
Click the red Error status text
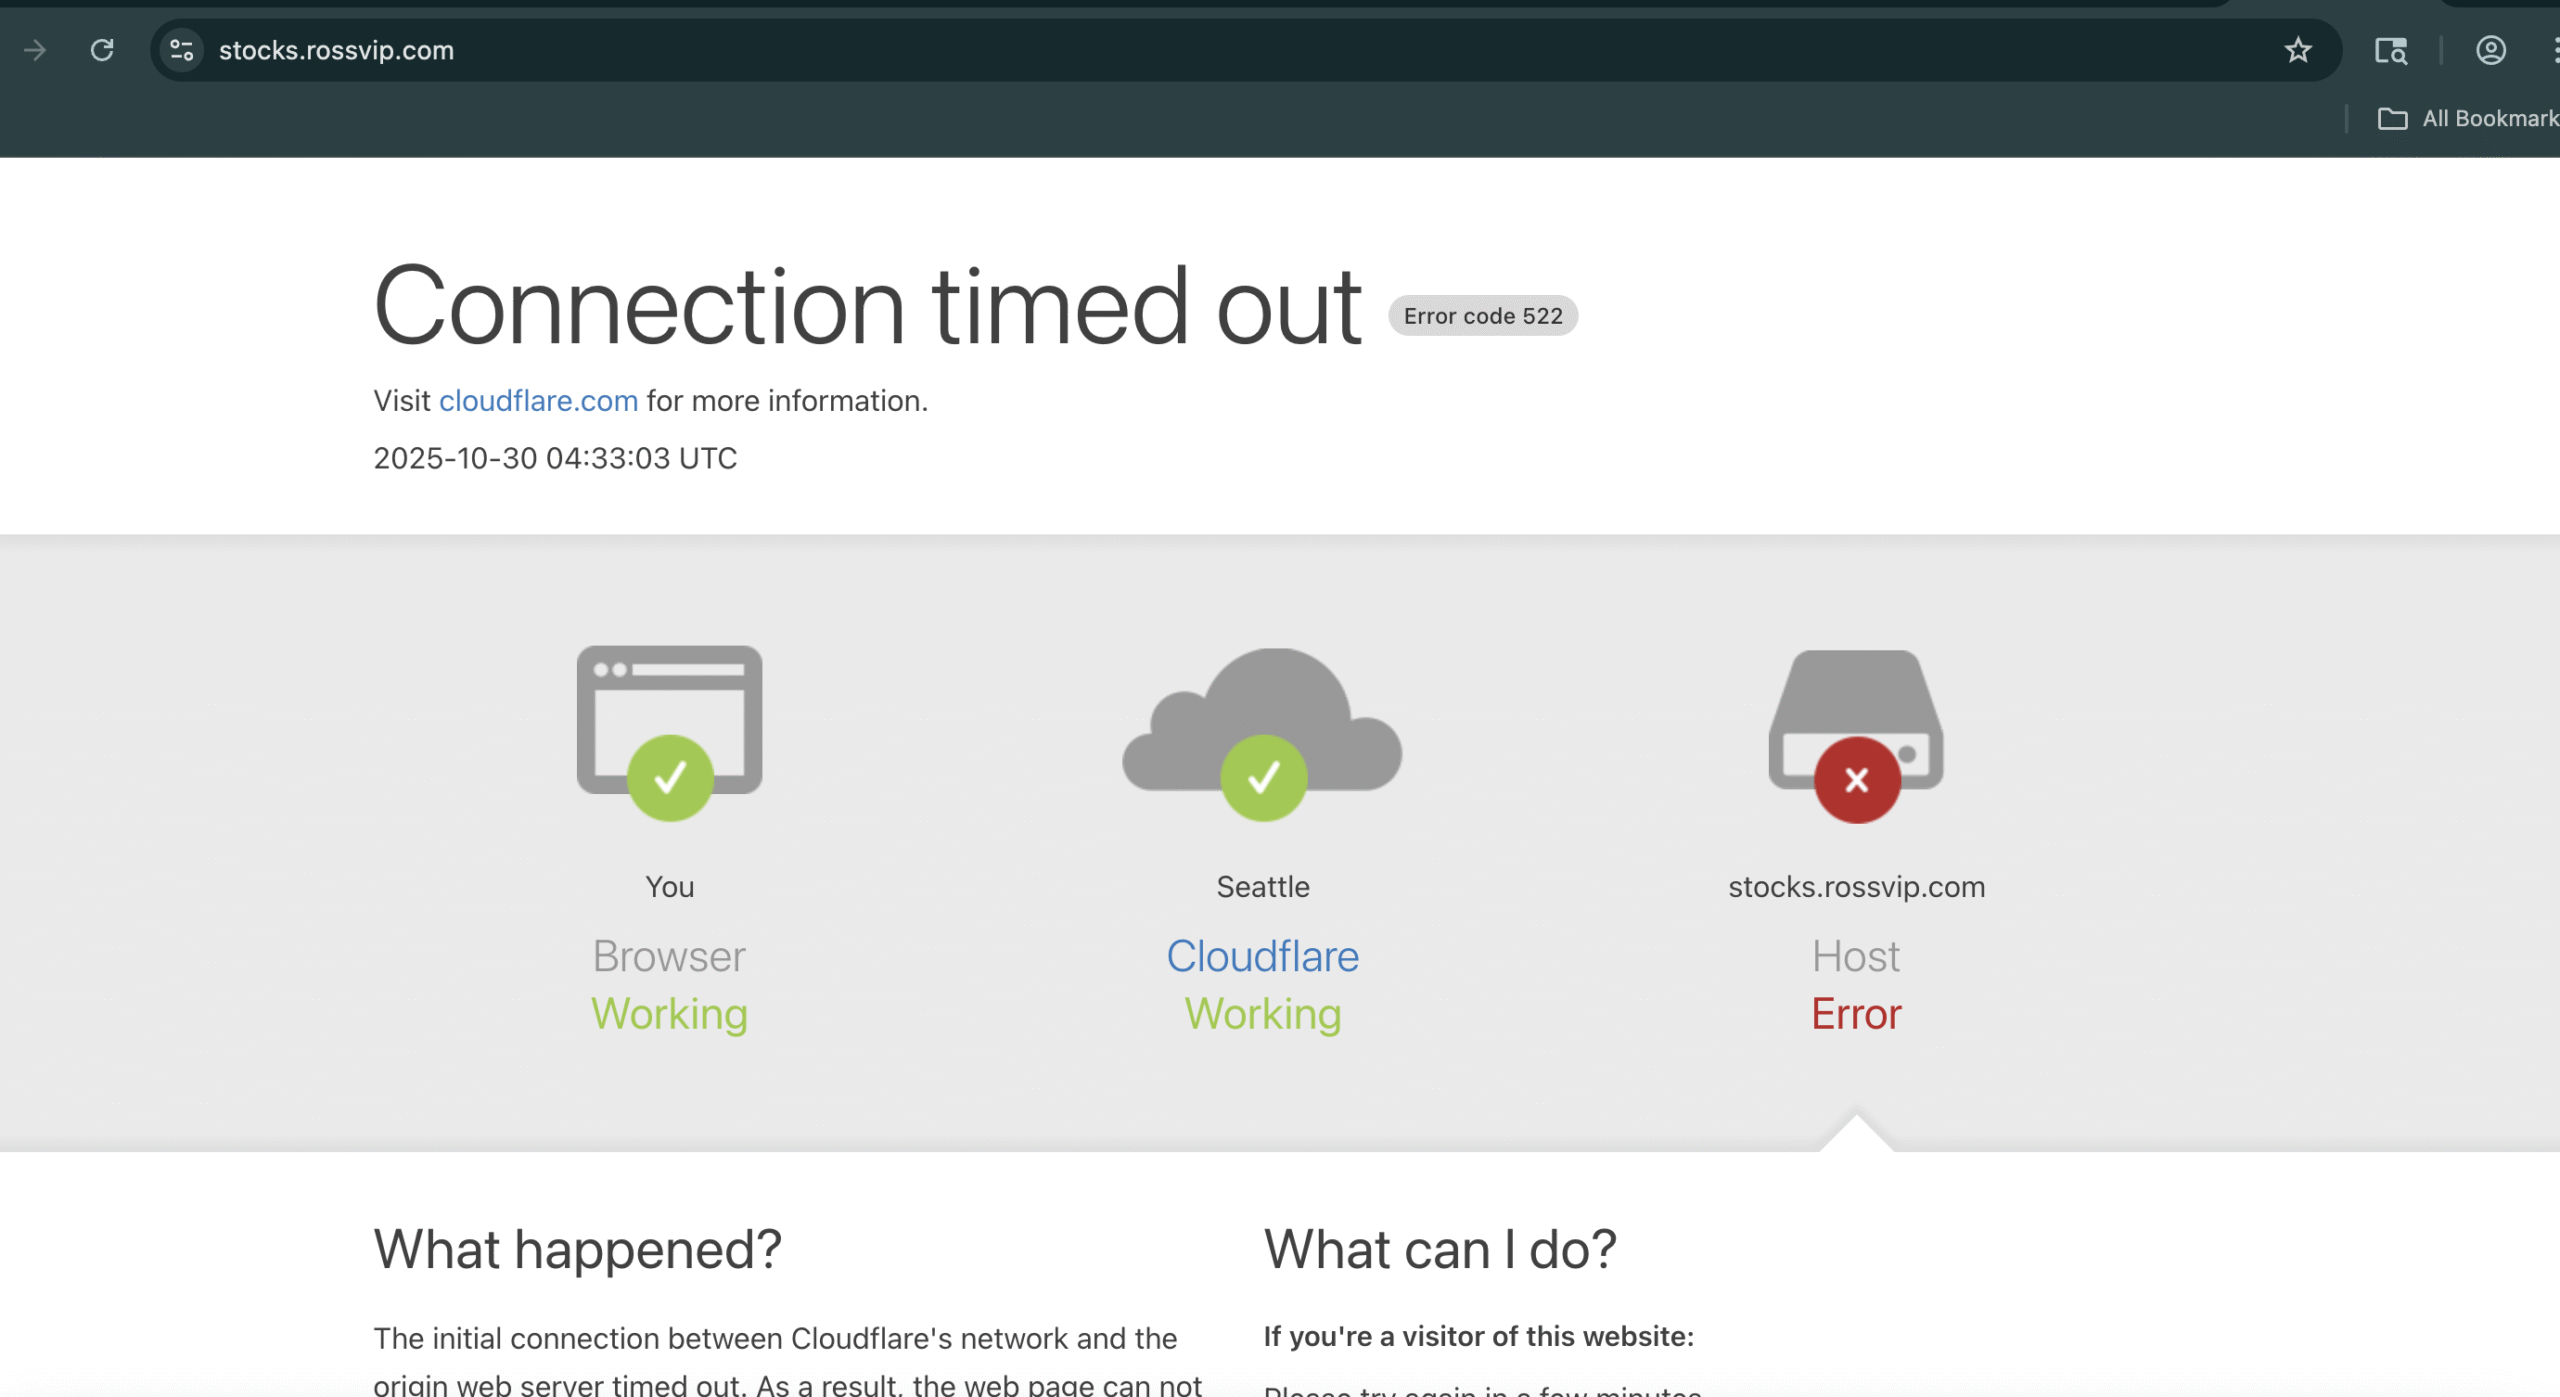pyautogui.click(x=1856, y=1014)
